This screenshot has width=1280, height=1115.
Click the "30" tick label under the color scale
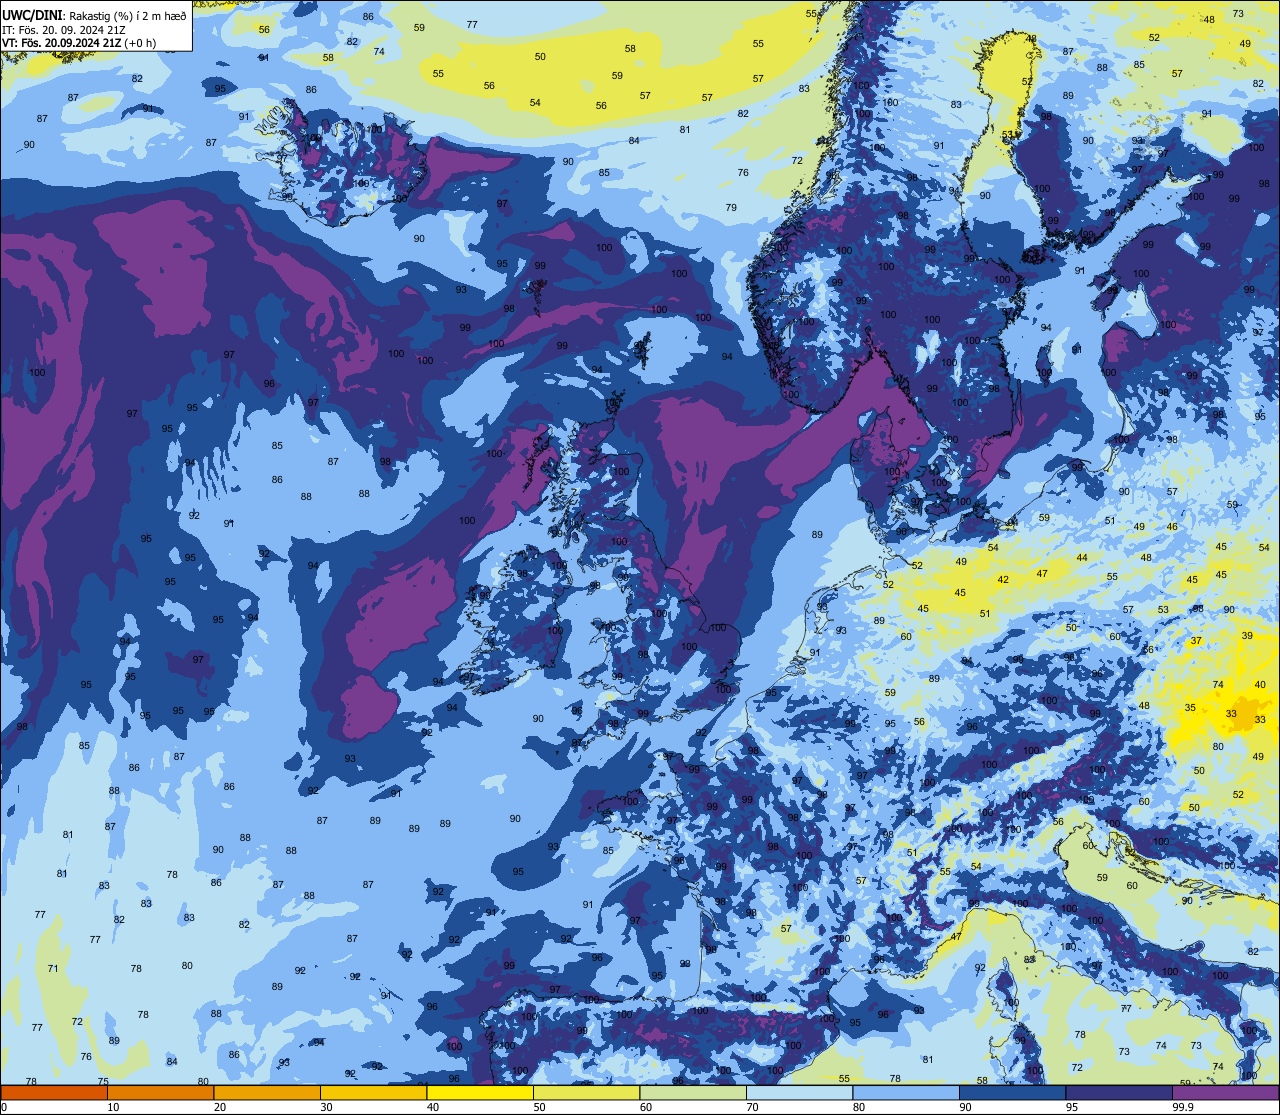(326, 1107)
